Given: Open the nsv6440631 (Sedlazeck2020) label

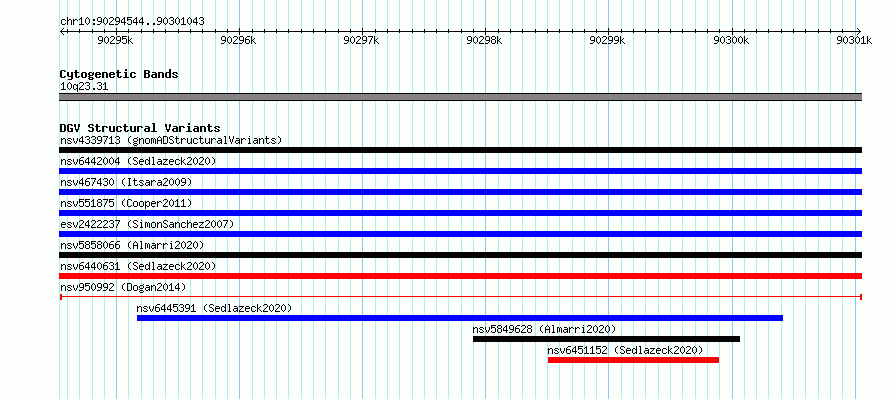Looking at the screenshot, I should tap(138, 266).
